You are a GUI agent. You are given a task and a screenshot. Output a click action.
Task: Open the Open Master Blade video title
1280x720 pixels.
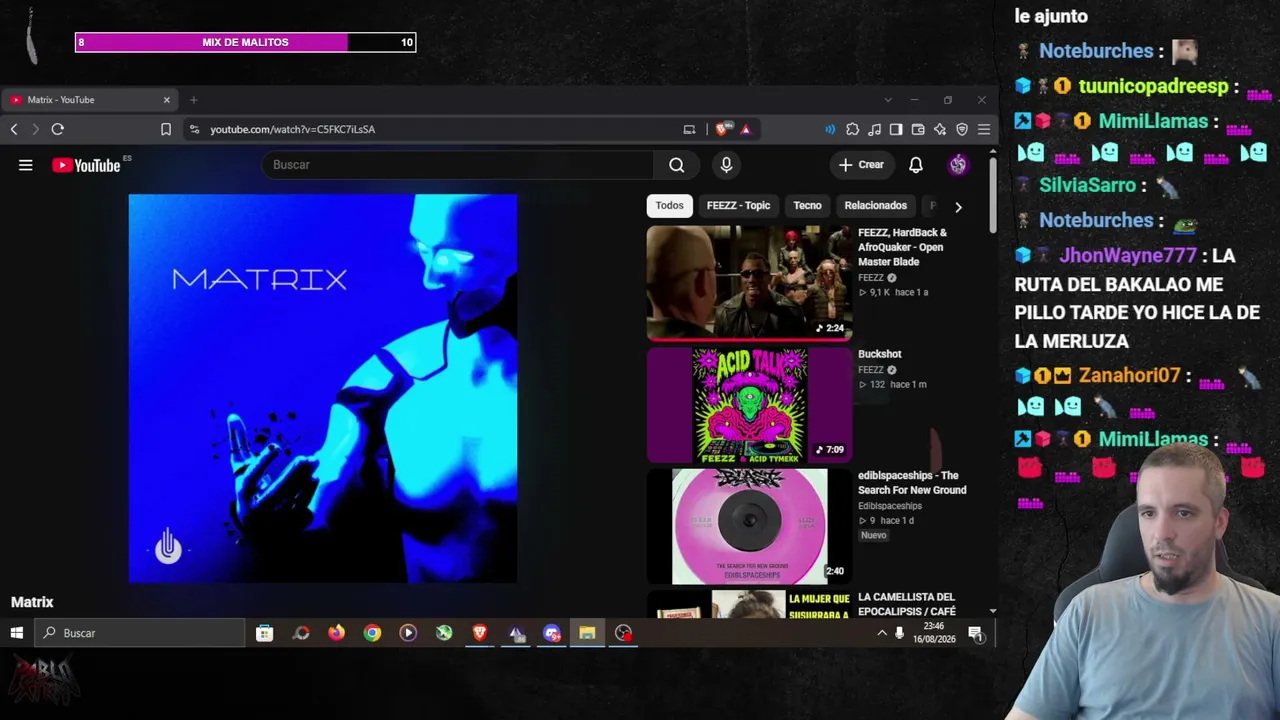(x=902, y=247)
